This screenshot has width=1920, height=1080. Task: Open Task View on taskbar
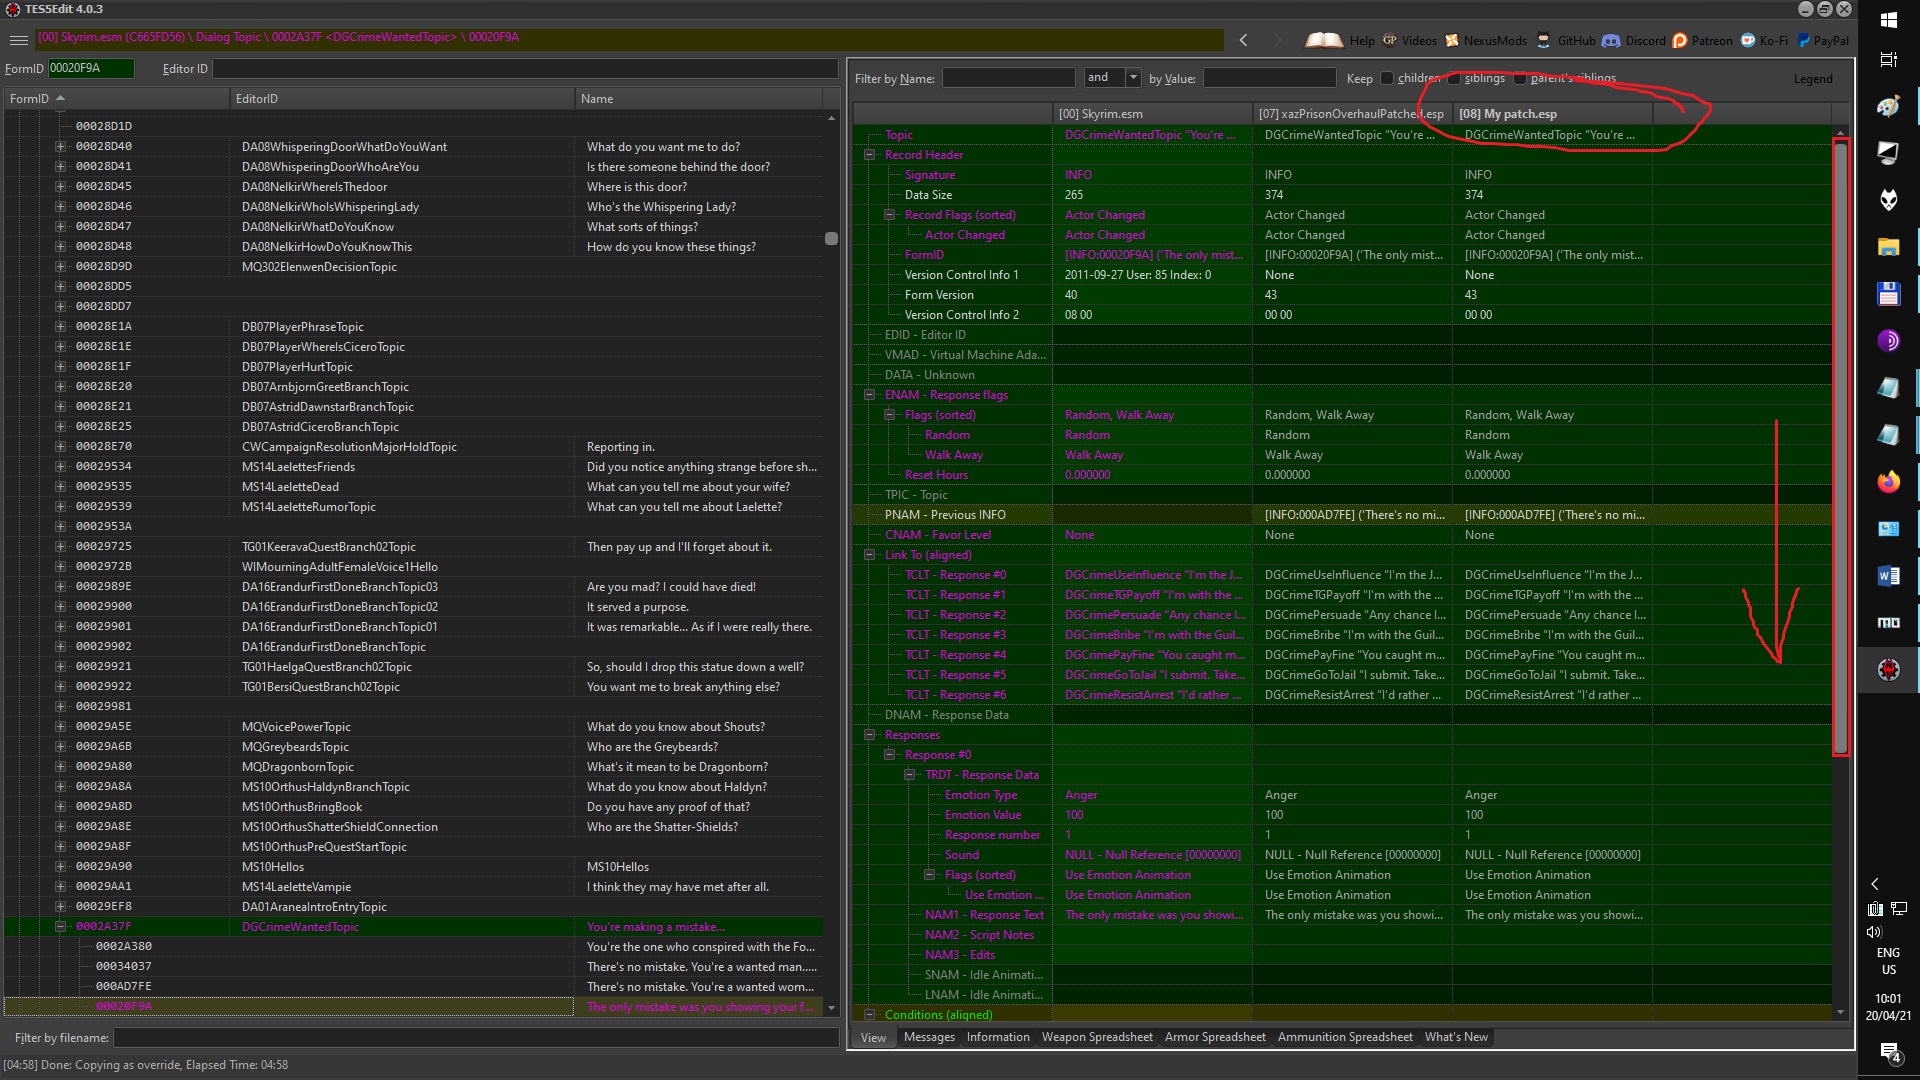click(1888, 60)
